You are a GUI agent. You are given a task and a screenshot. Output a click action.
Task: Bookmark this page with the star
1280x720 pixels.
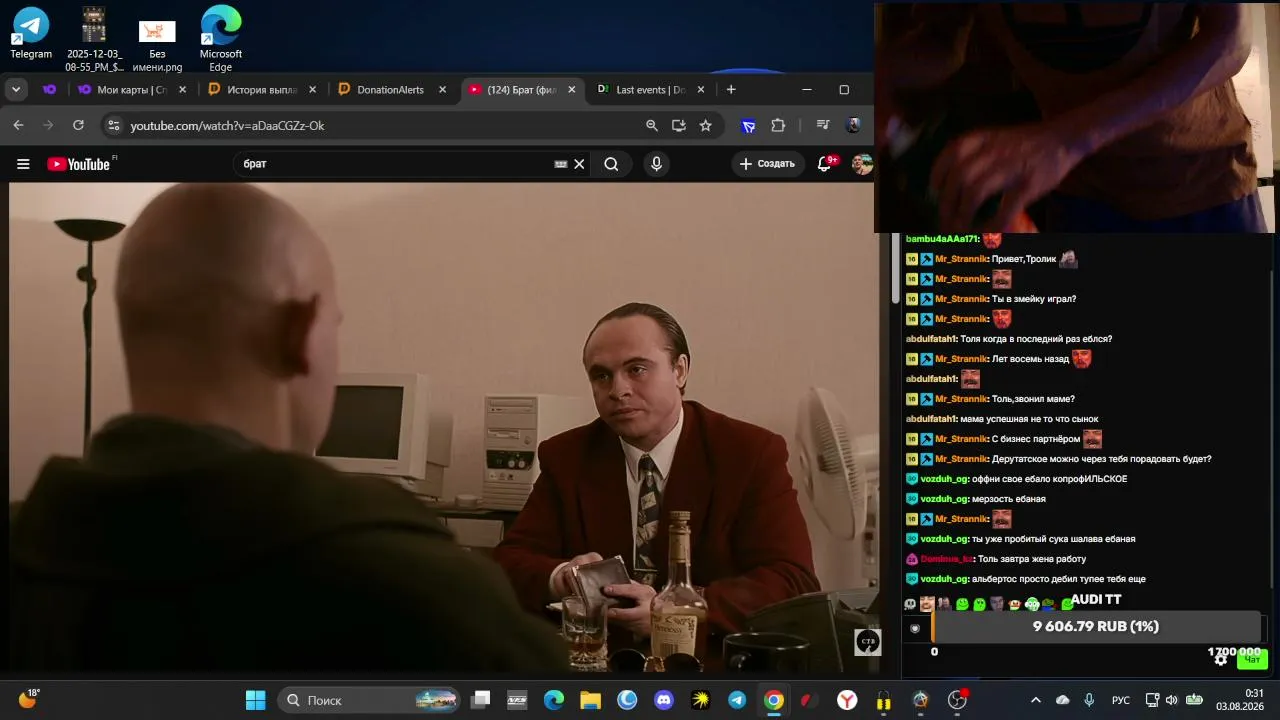tap(706, 125)
